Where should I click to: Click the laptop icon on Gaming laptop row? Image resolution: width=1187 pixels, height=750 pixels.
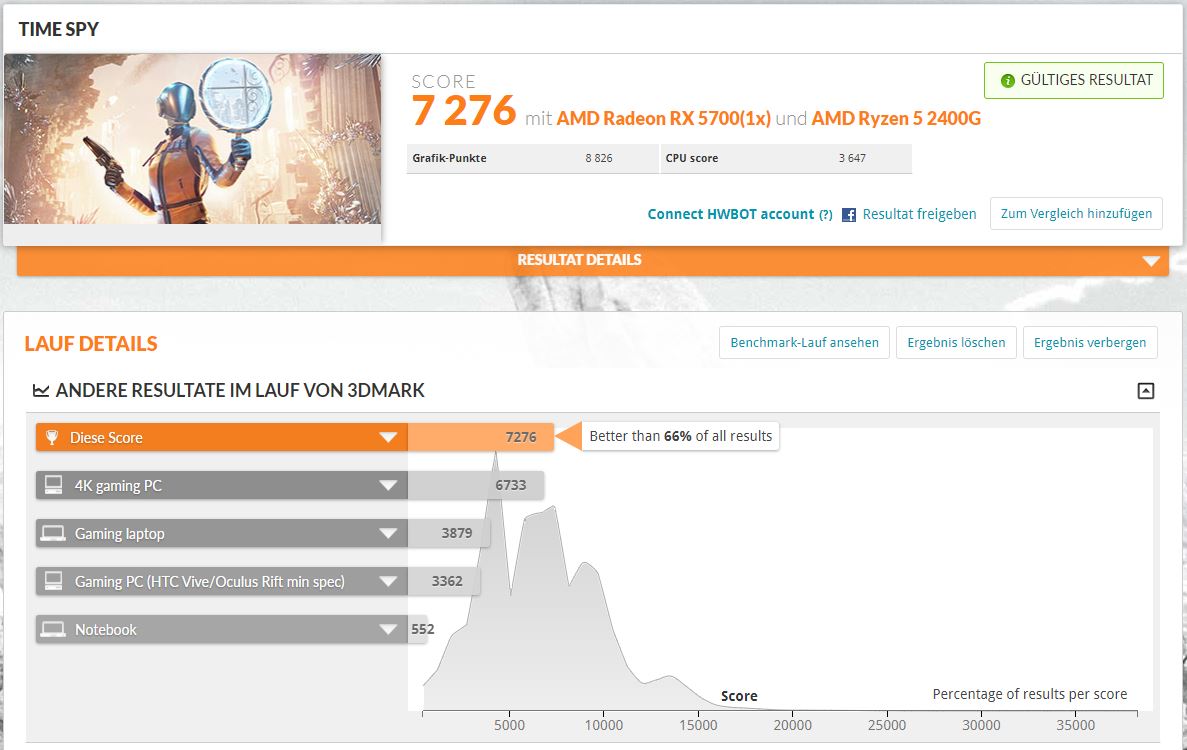[53, 534]
